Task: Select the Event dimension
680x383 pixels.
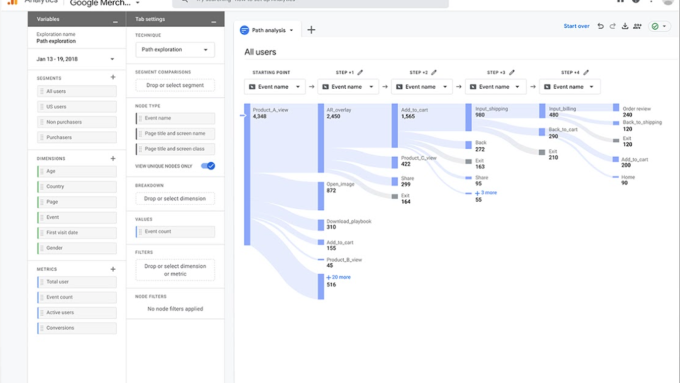Action: point(77,217)
